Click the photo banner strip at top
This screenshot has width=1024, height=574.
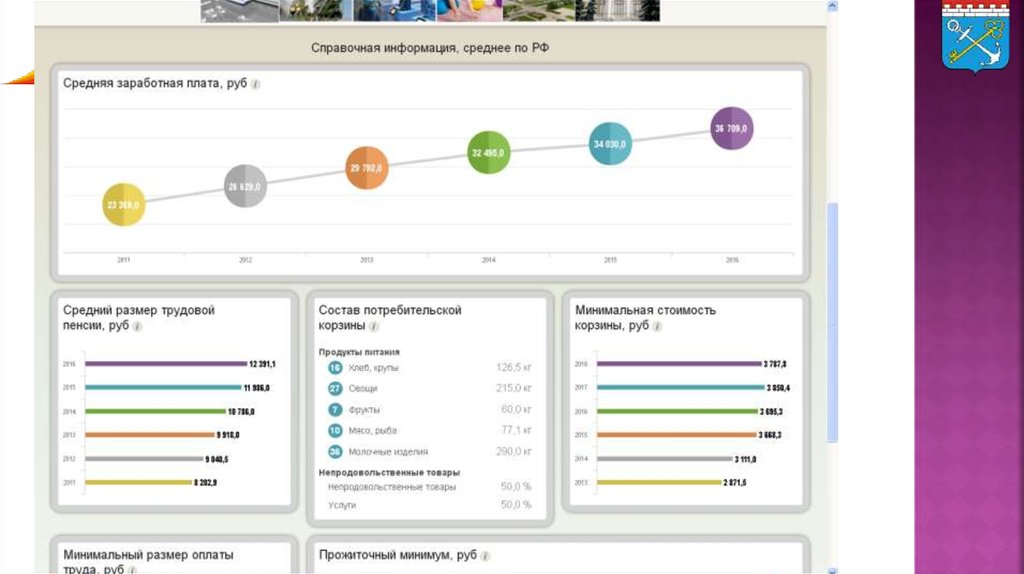[x=430, y=10]
